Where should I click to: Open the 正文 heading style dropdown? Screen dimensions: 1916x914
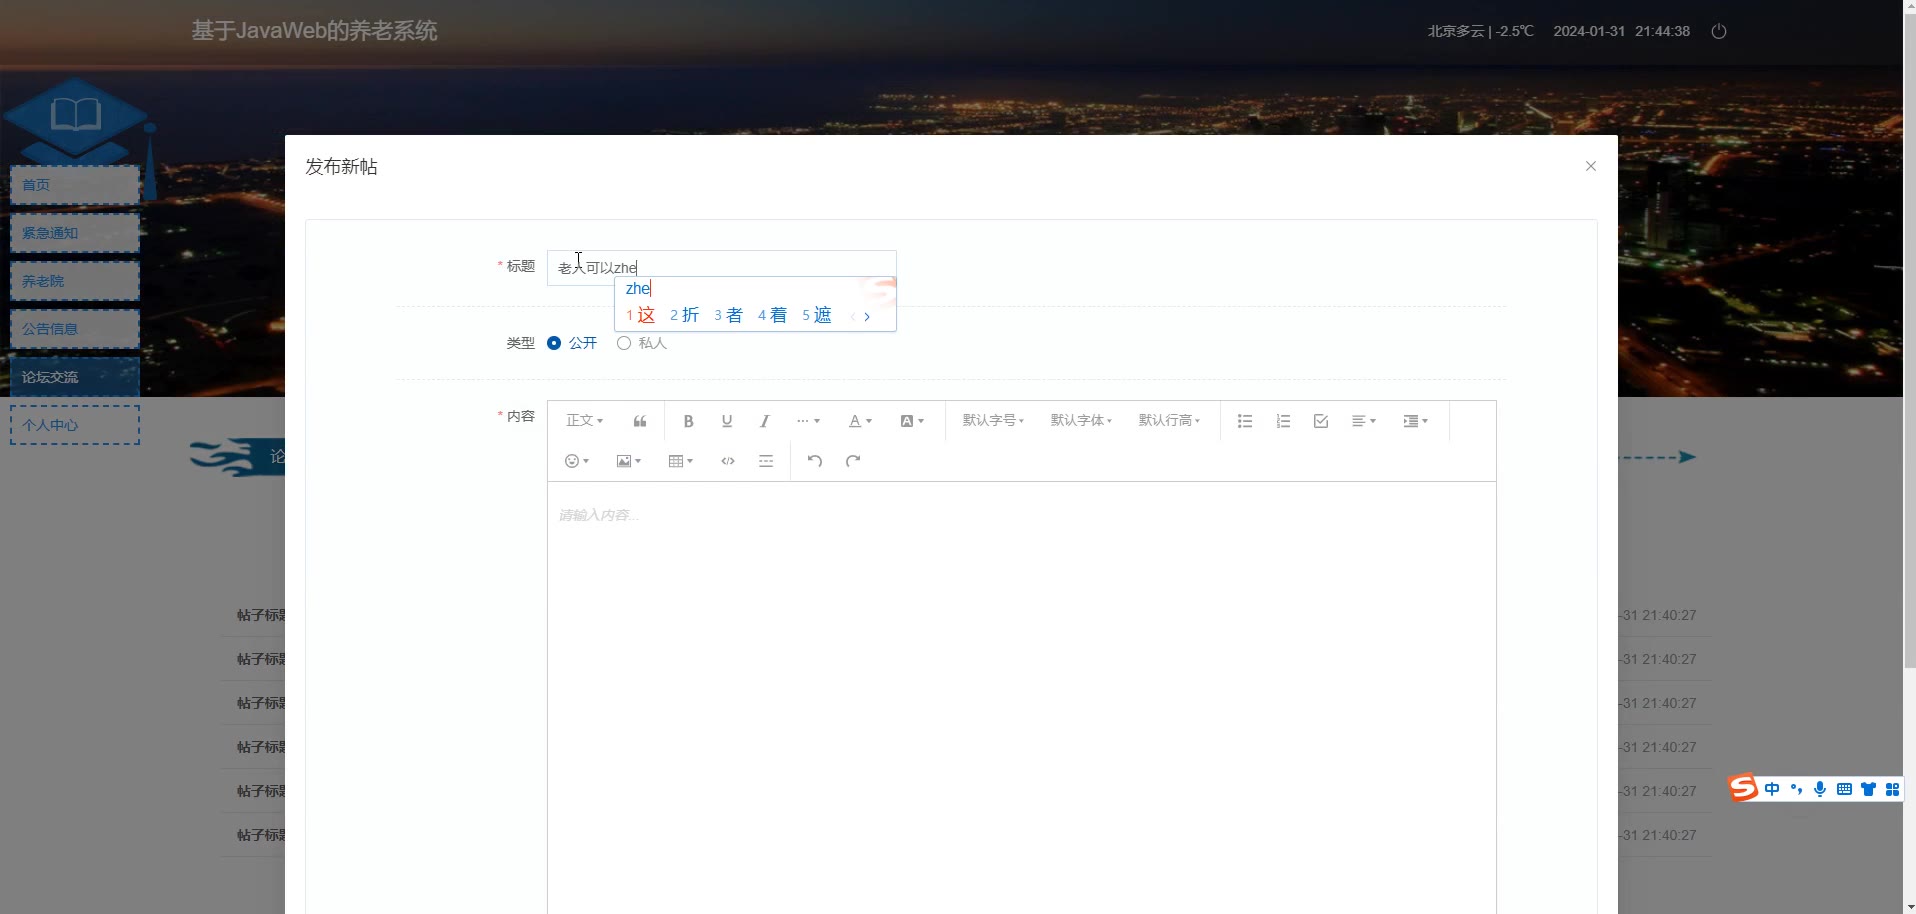point(584,421)
